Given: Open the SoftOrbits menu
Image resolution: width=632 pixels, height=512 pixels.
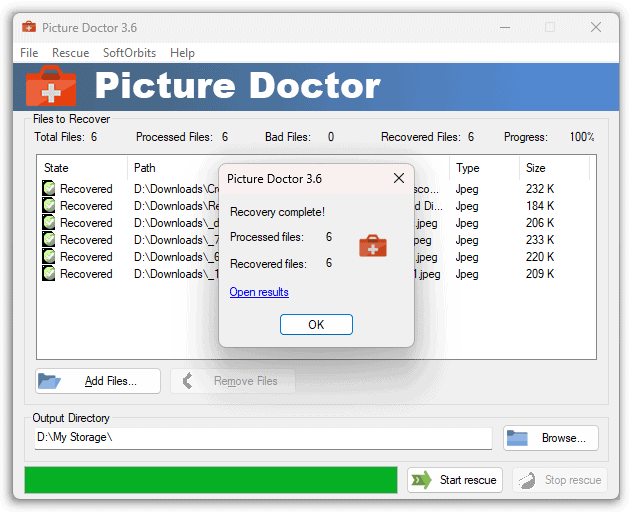Looking at the screenshot, I should coord(129,53).
